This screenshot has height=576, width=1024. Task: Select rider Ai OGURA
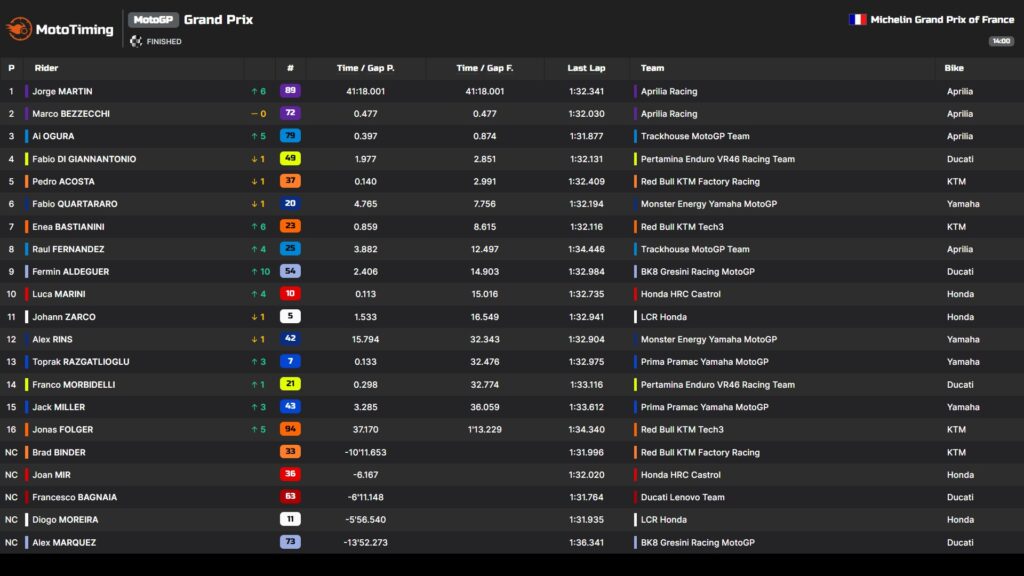coord(53,136)
